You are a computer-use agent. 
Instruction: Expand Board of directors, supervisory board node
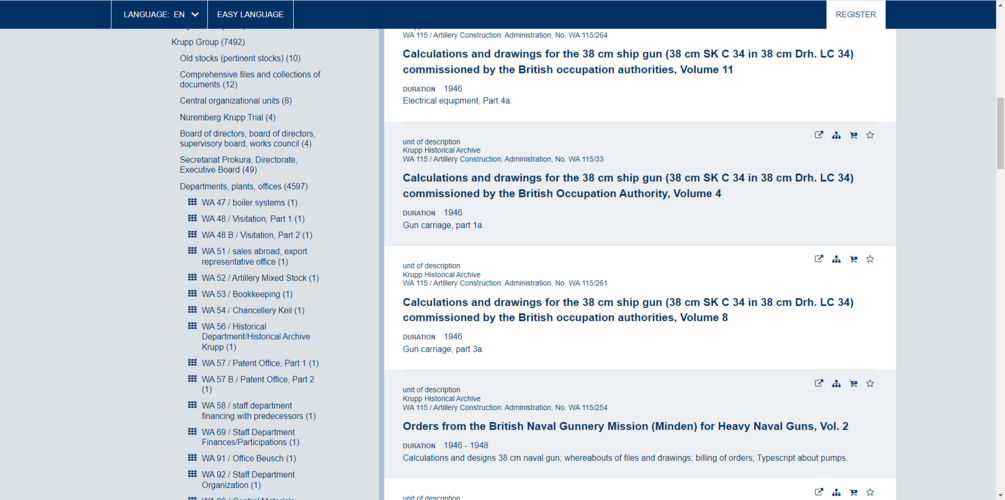pos(247,138)
